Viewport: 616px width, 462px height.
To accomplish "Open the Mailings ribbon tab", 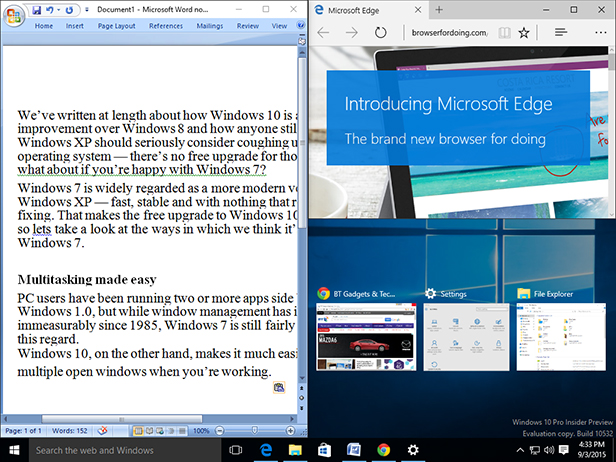I will tap(210, 26).
